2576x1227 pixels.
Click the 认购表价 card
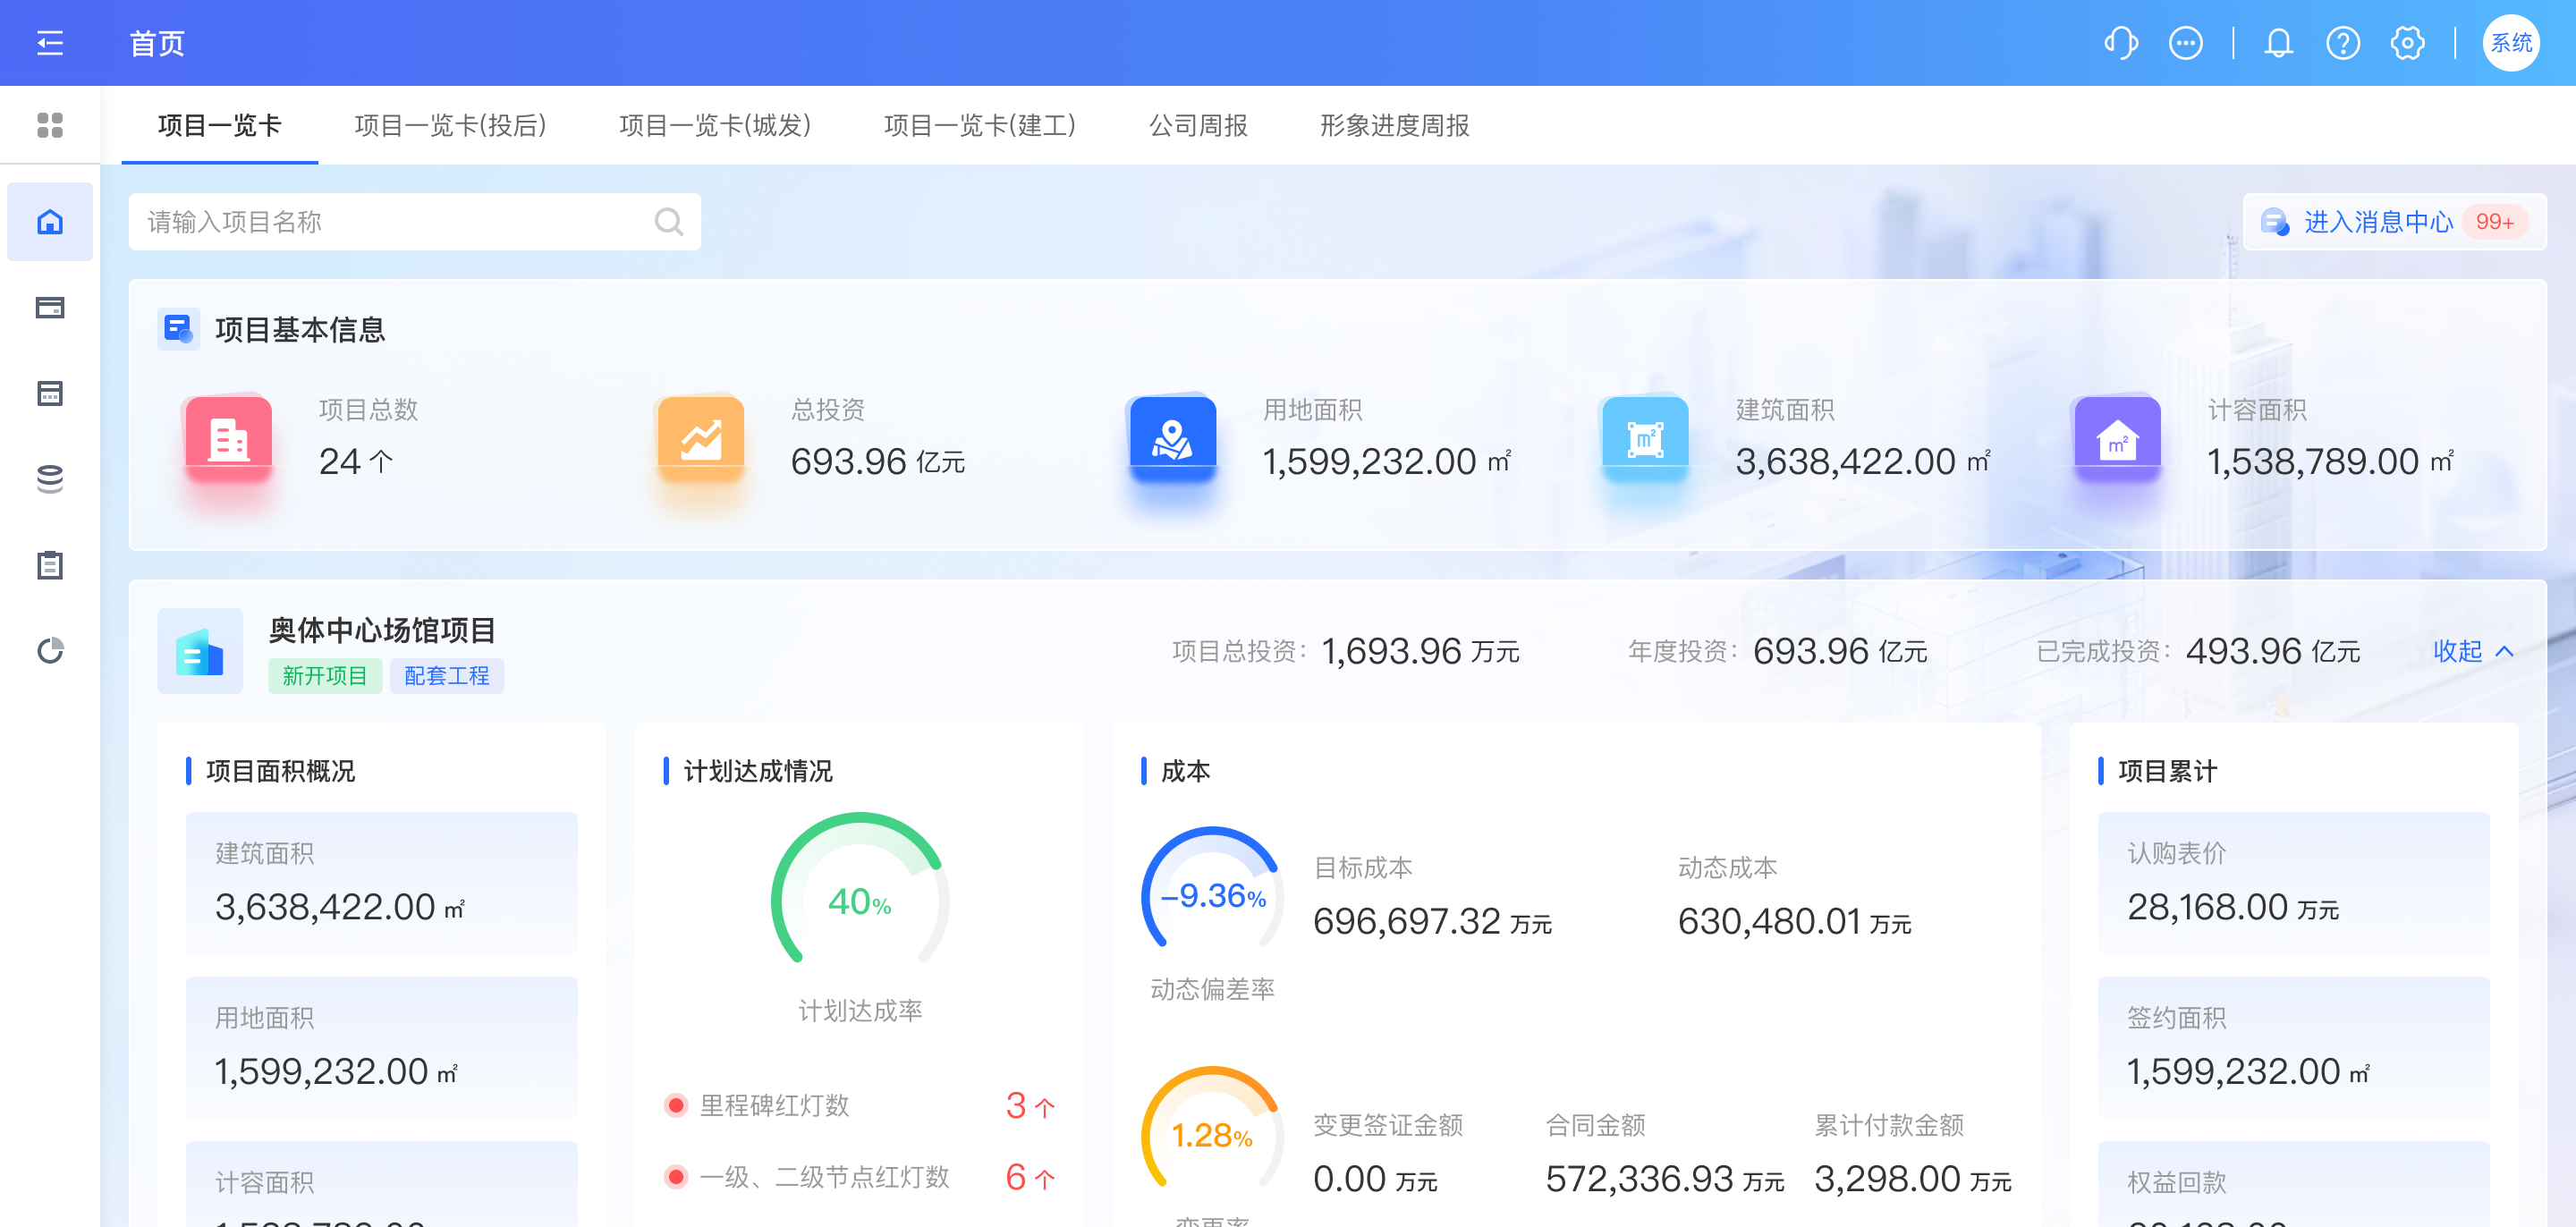pyautogui.click(x=2293, y=883)
